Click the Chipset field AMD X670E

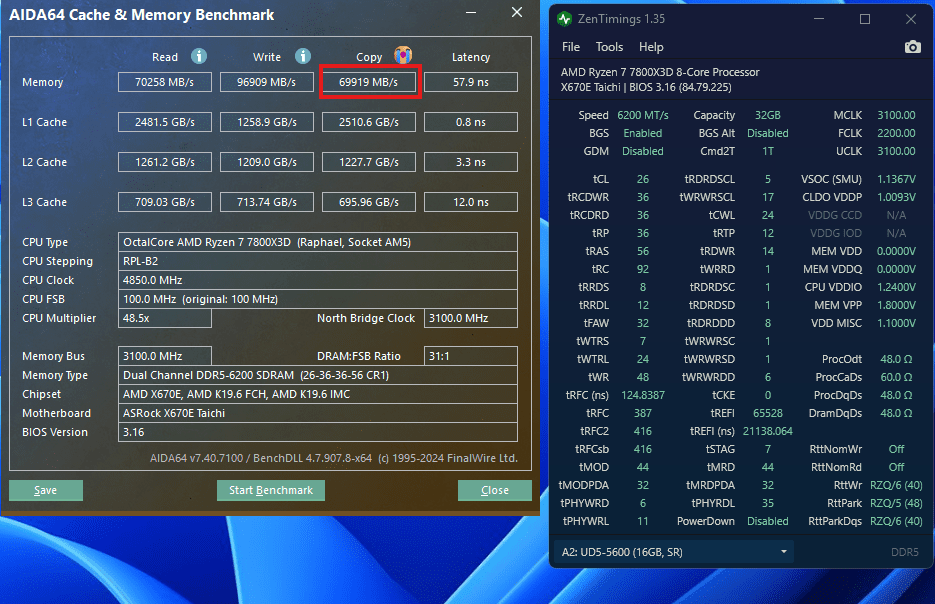318,394
